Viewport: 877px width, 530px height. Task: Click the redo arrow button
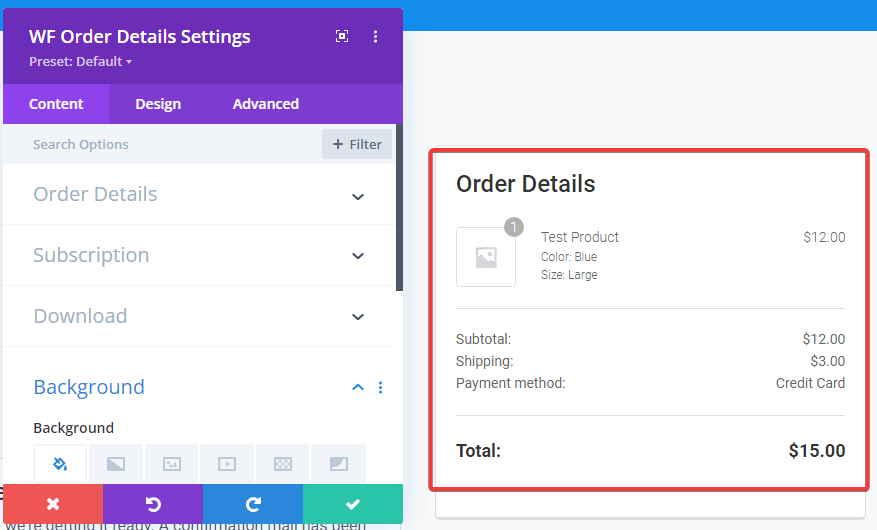tap(253, 504)
